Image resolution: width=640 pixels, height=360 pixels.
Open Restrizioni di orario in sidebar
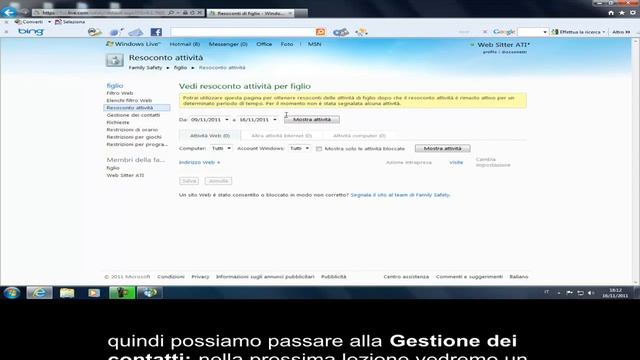(132, 130)
